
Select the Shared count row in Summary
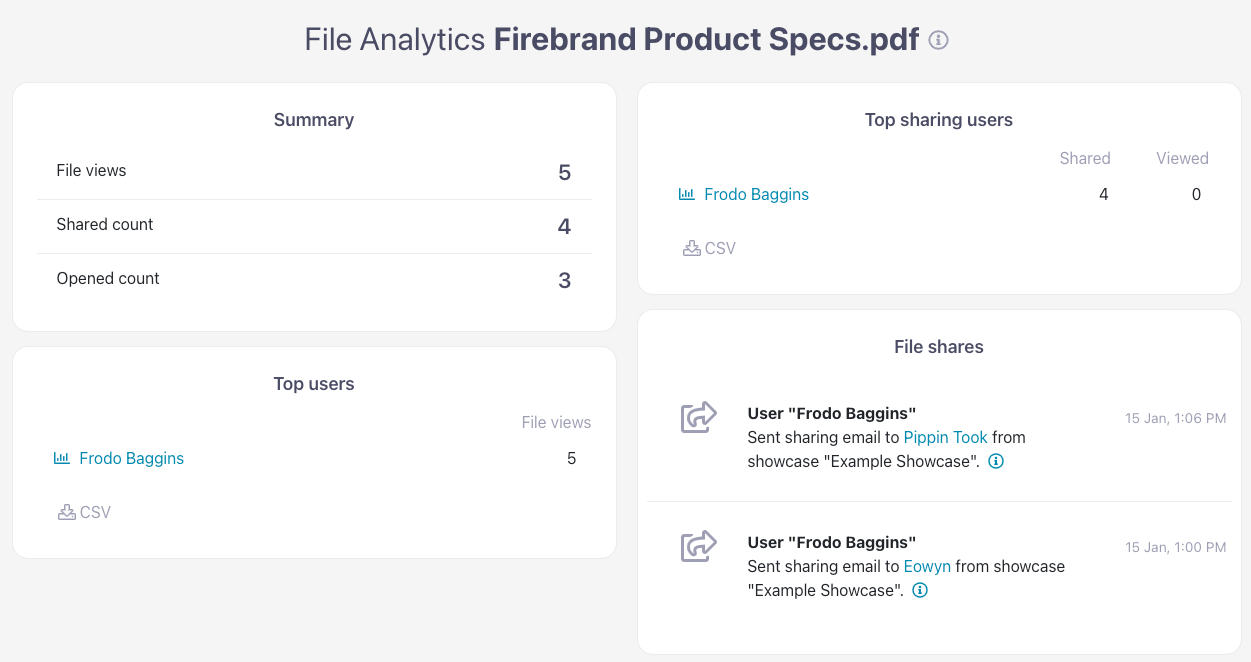point(313,225)
